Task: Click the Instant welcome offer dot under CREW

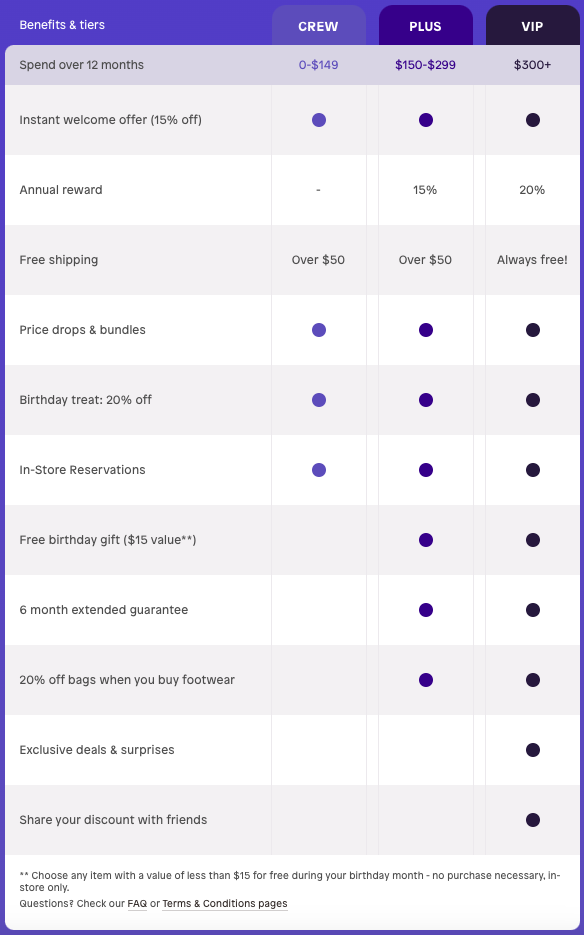Action: point(318,119)
